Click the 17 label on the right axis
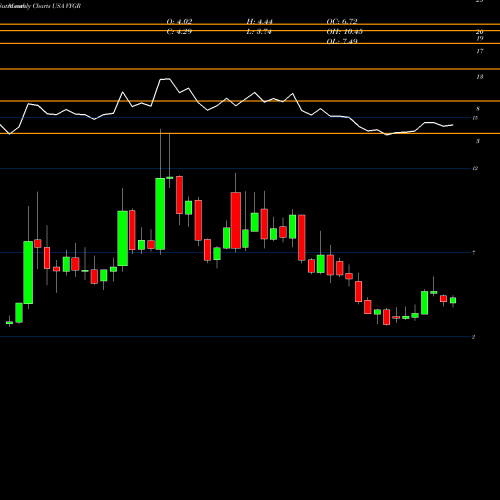 (479, 51)
